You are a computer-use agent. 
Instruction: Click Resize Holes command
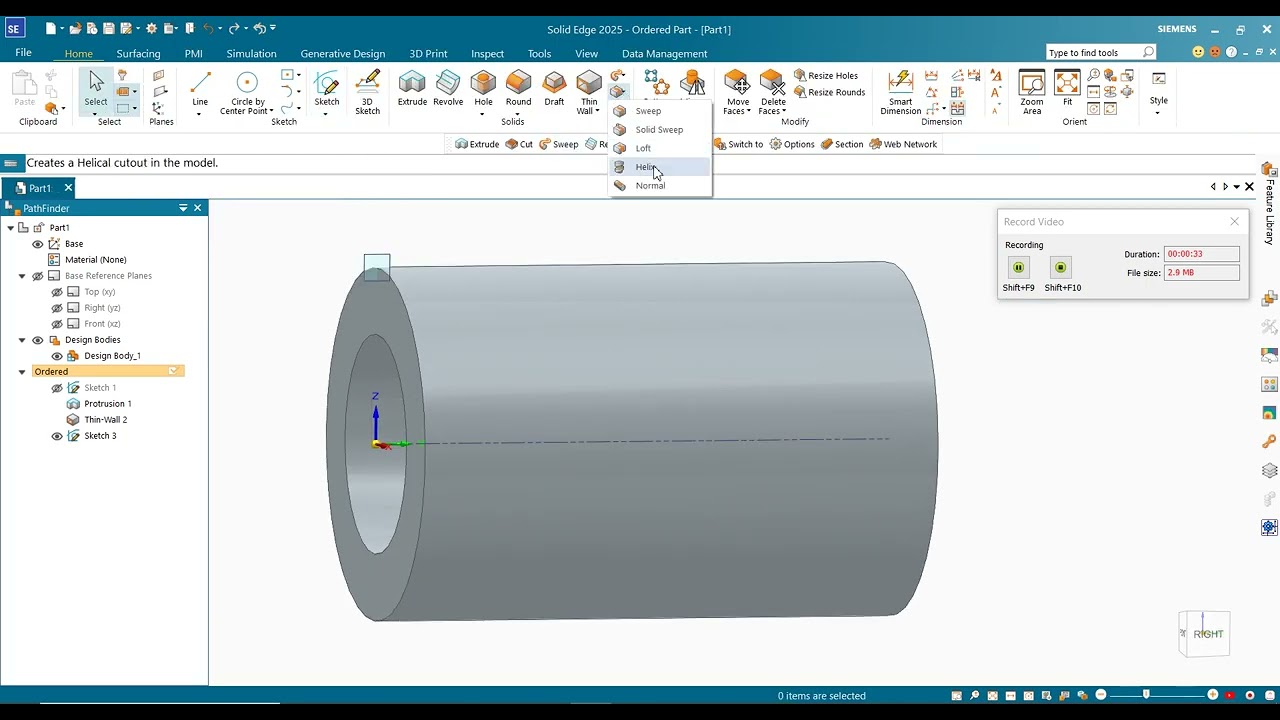click(x=826, y=76)
